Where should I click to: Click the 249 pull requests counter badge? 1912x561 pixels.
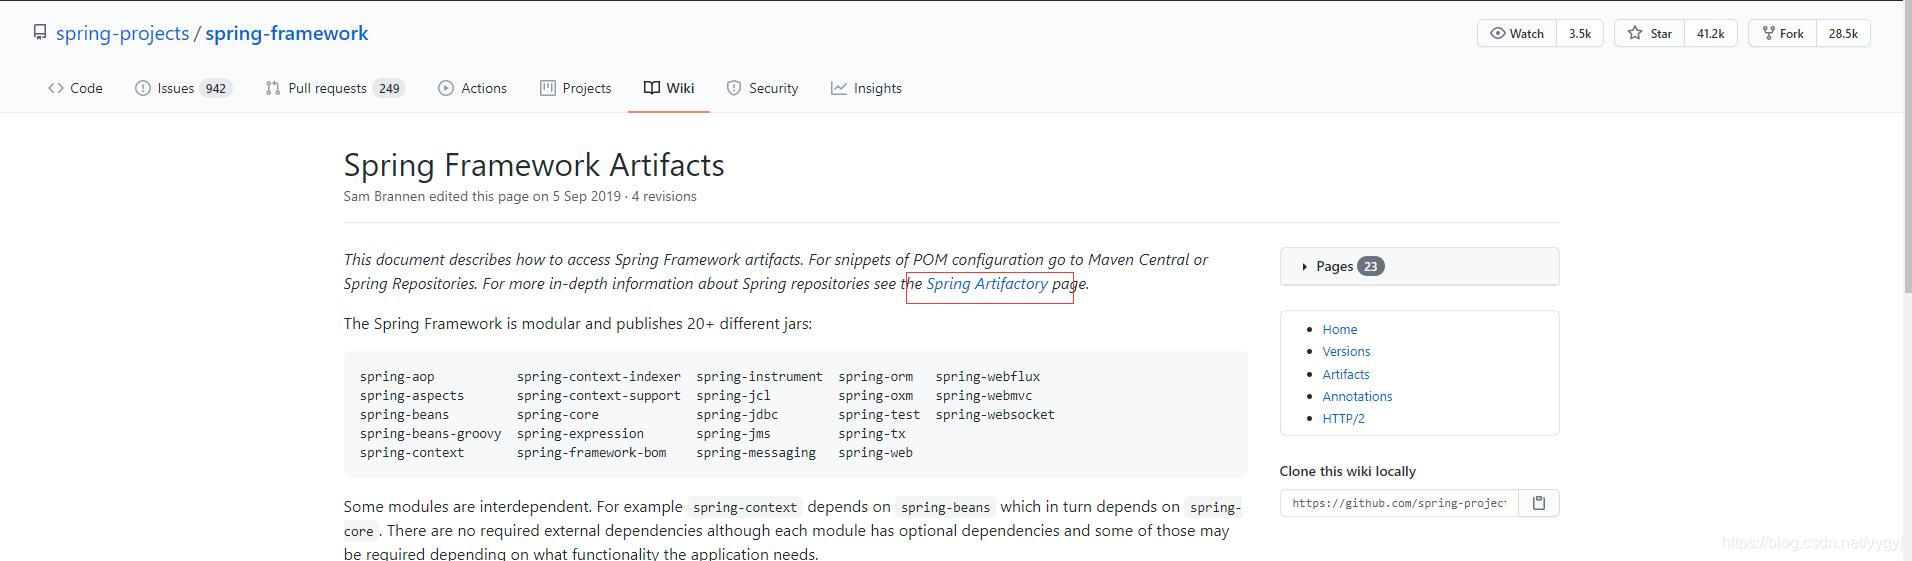(389, 88)
